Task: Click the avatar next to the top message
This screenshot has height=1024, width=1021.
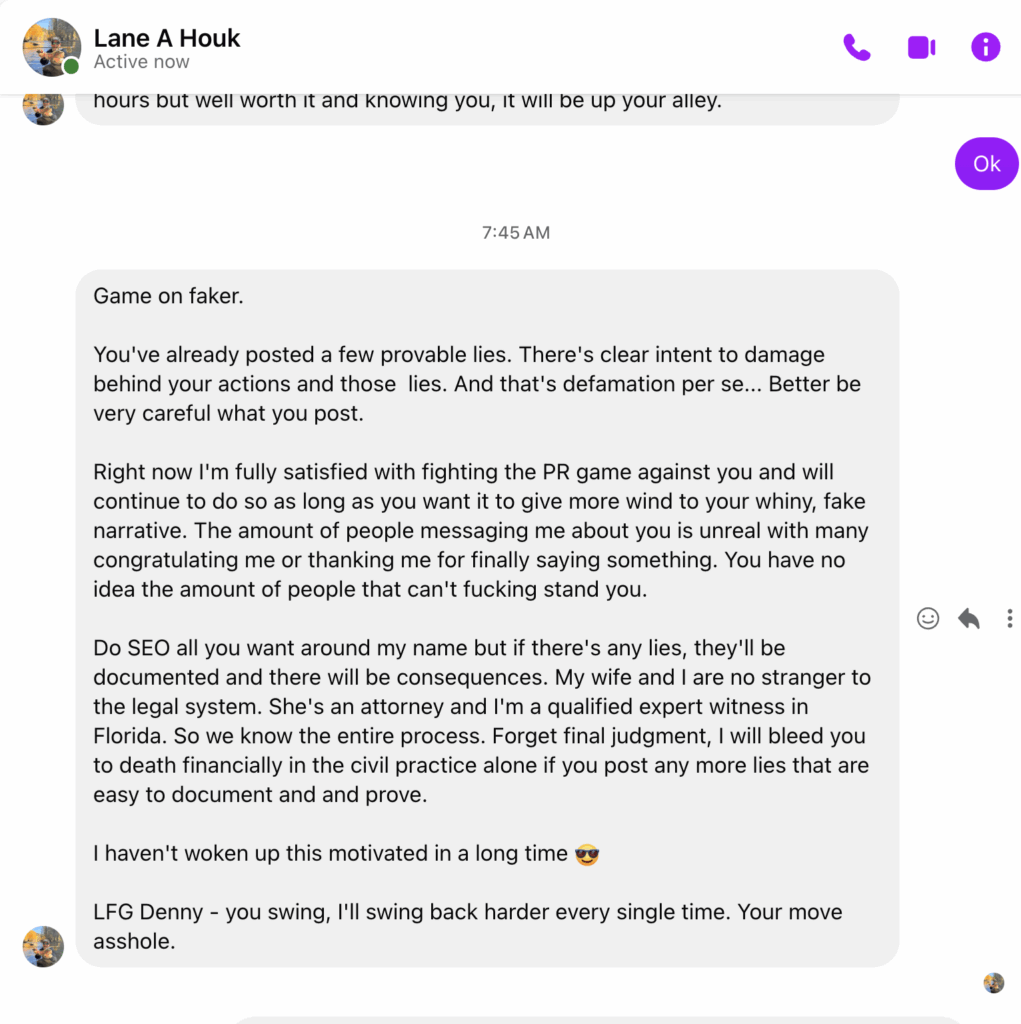Action: point(43,110)
